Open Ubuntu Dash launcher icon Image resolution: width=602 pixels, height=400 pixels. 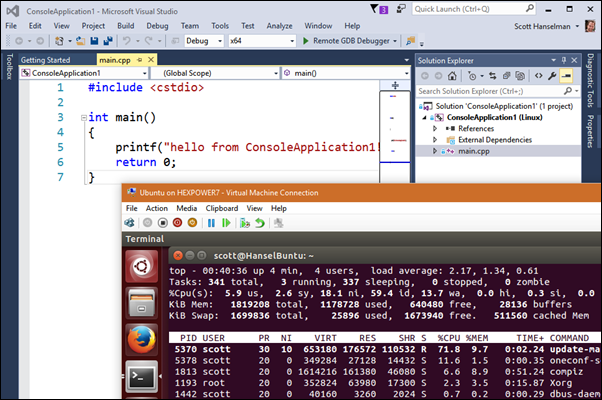click(x=141, y=266)
